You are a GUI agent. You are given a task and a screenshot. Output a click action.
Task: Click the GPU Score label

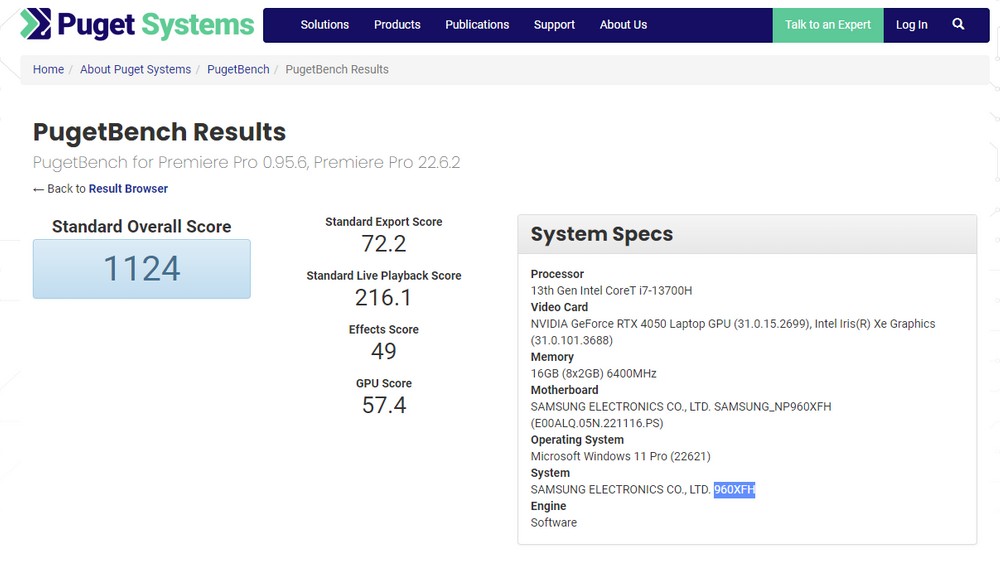383,383
